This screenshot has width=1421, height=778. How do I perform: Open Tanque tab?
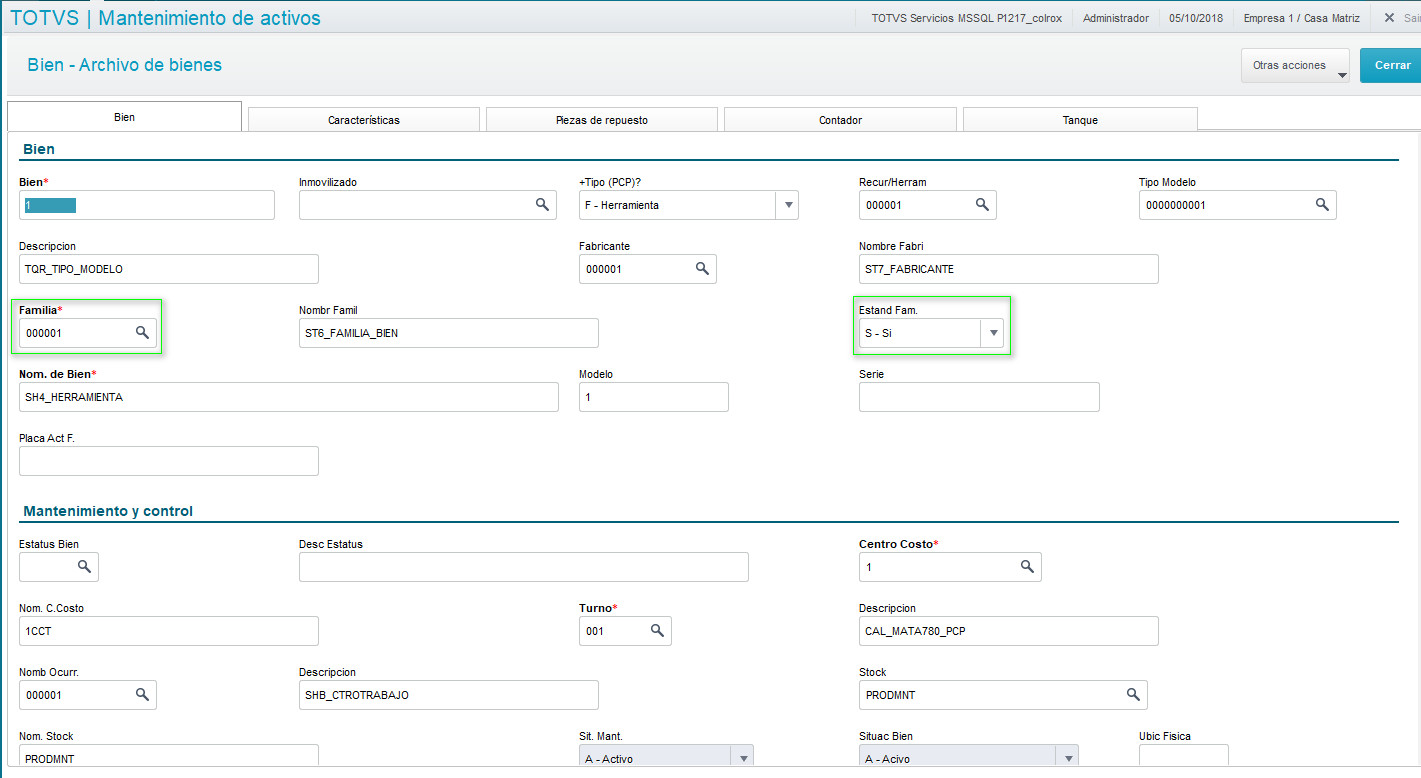(1080, 120)
